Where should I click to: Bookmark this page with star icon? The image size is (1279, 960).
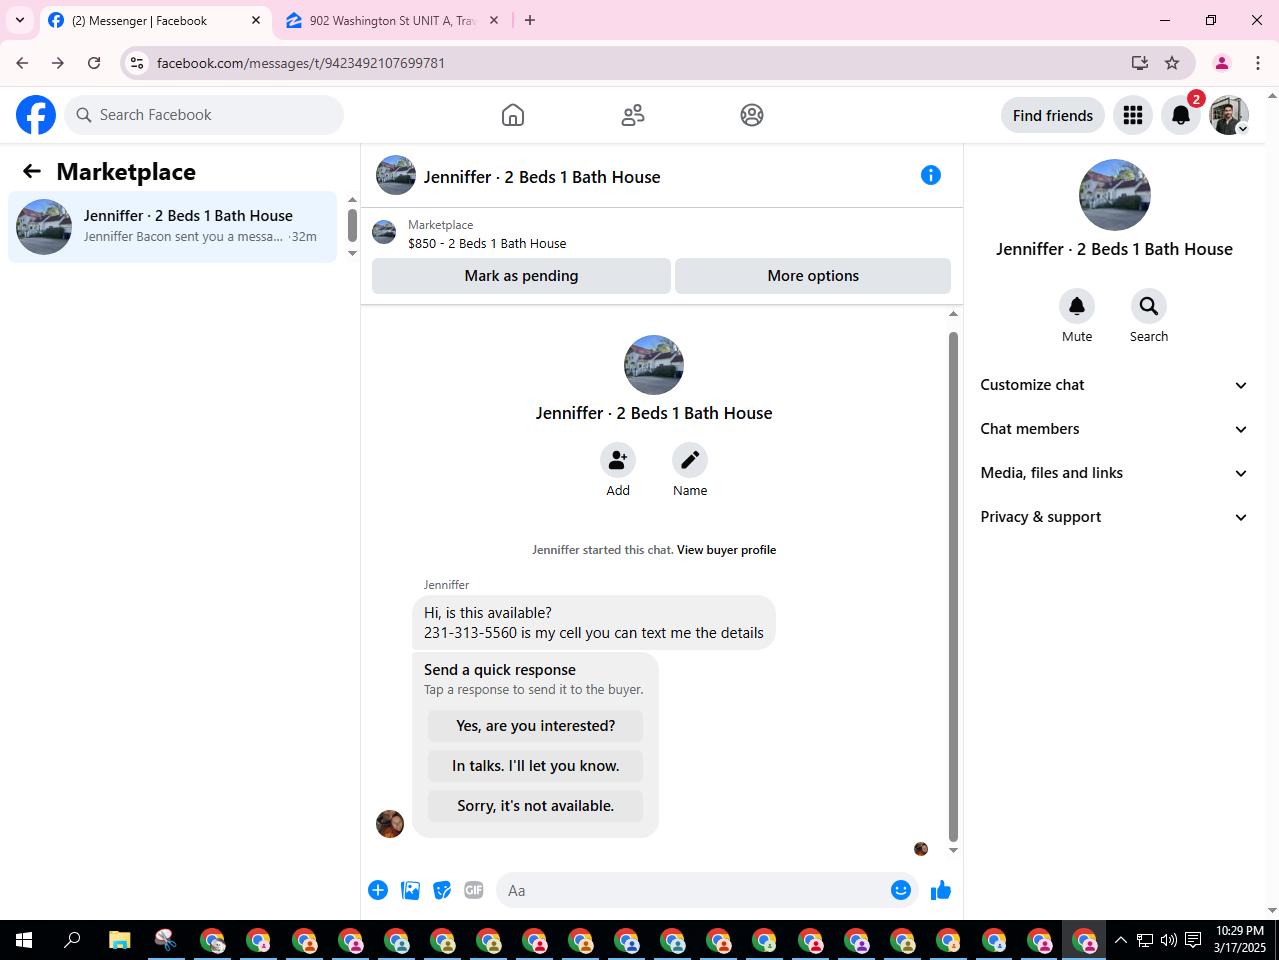(1172, 63)
